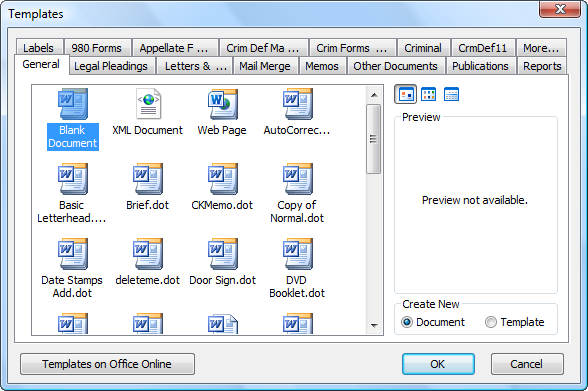
Task: Switch to the Legal Pleadings tab
Action: point(111,66)
